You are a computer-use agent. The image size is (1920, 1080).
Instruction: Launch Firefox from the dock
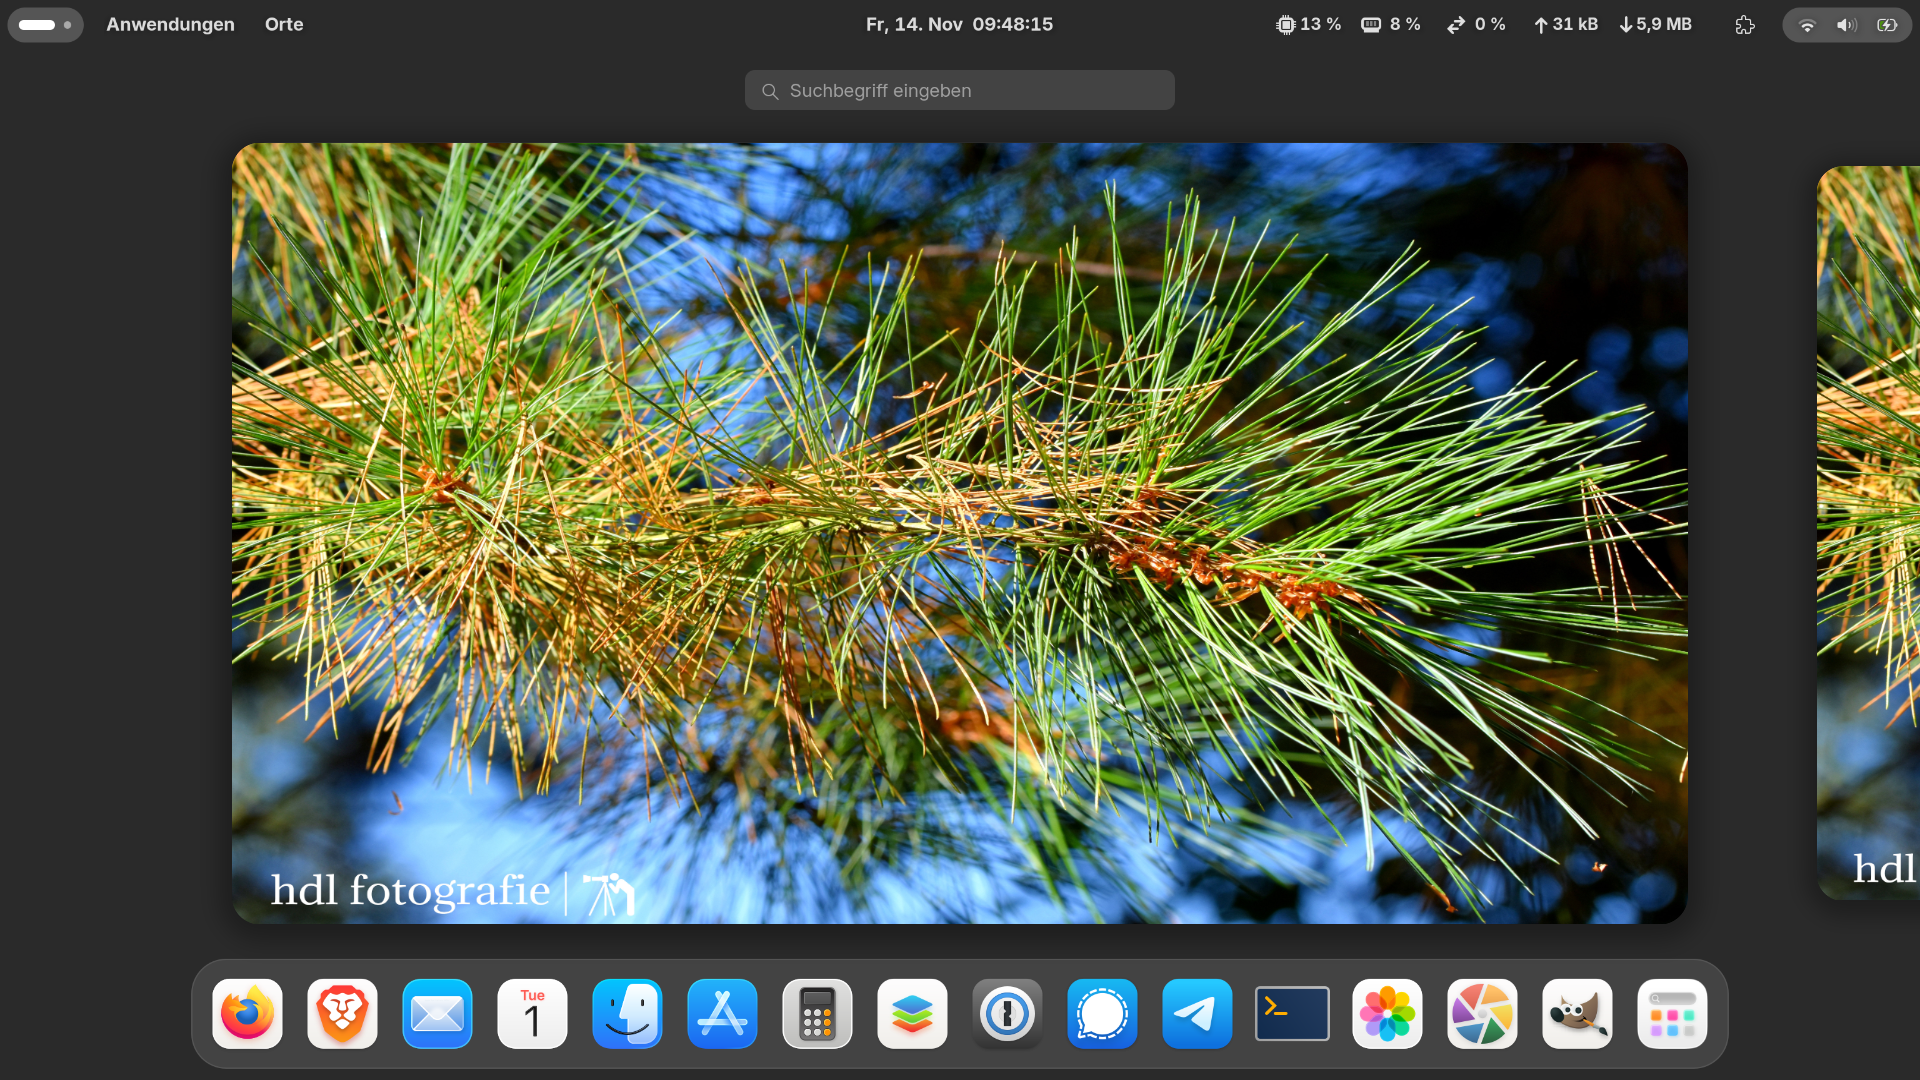click(247, 1014)
